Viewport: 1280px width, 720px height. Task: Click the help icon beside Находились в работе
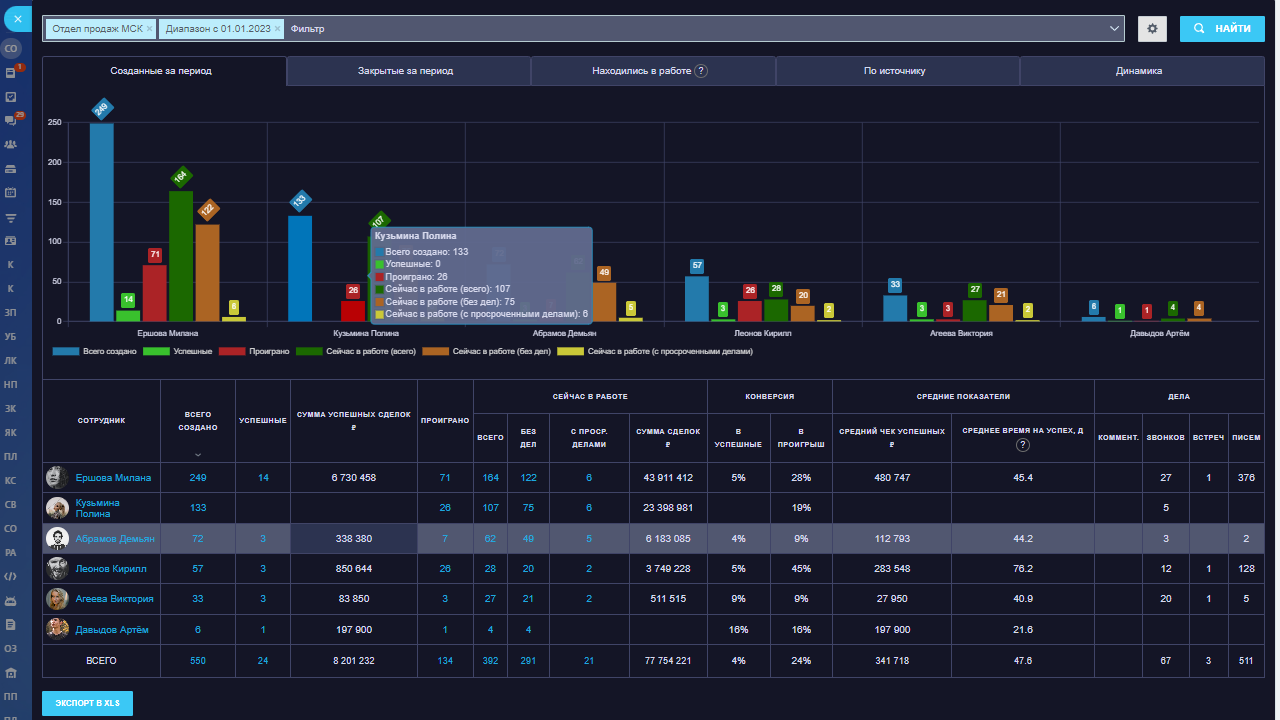pos(702,71)
